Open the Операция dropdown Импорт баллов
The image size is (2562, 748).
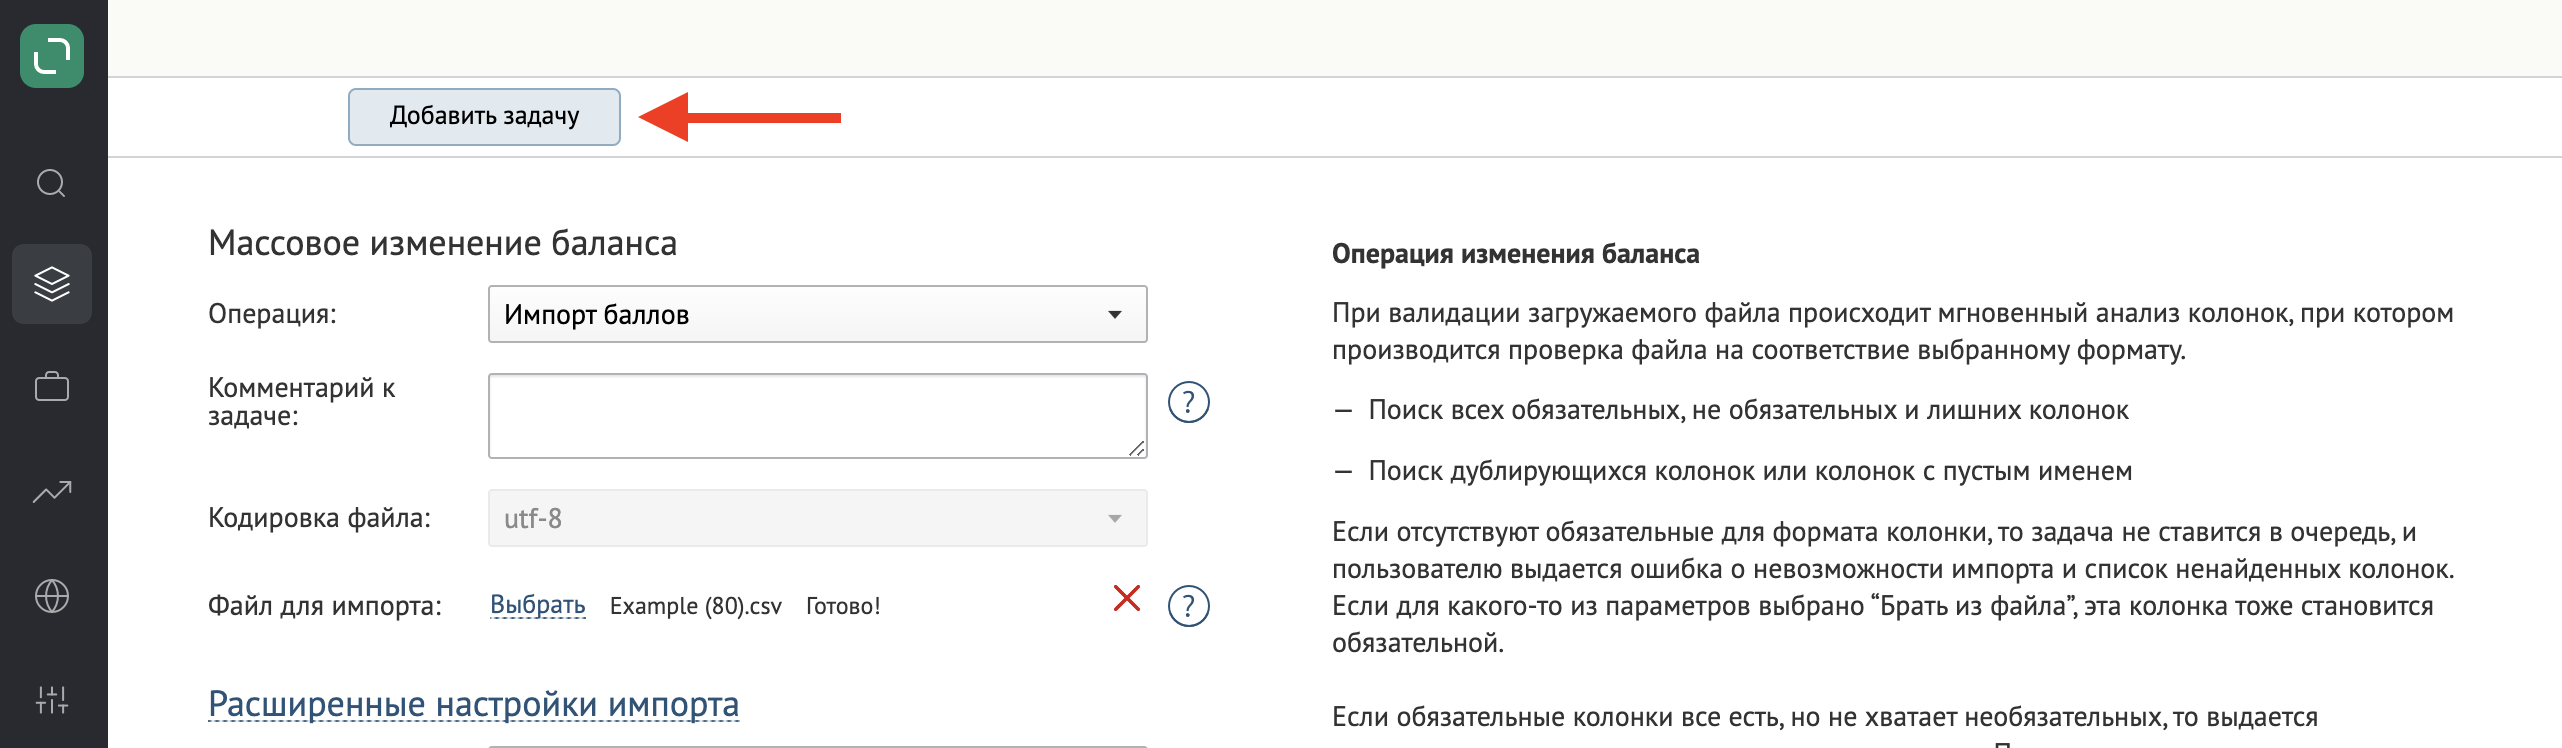tap(817, 314)
